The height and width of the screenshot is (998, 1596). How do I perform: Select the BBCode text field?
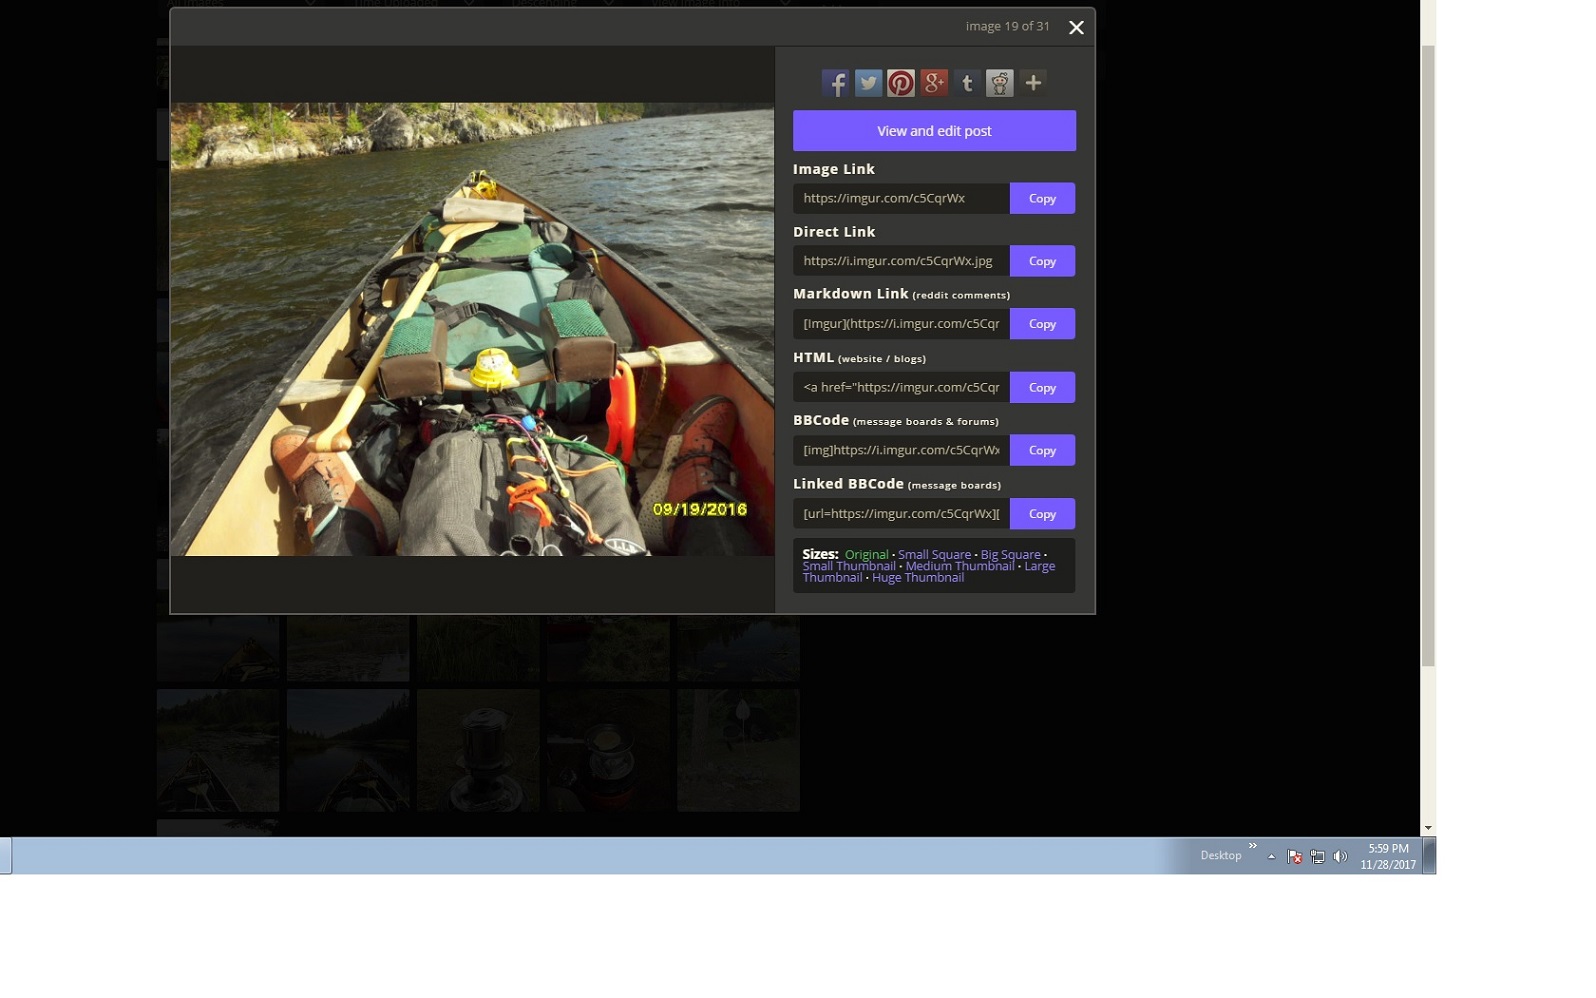901,450
